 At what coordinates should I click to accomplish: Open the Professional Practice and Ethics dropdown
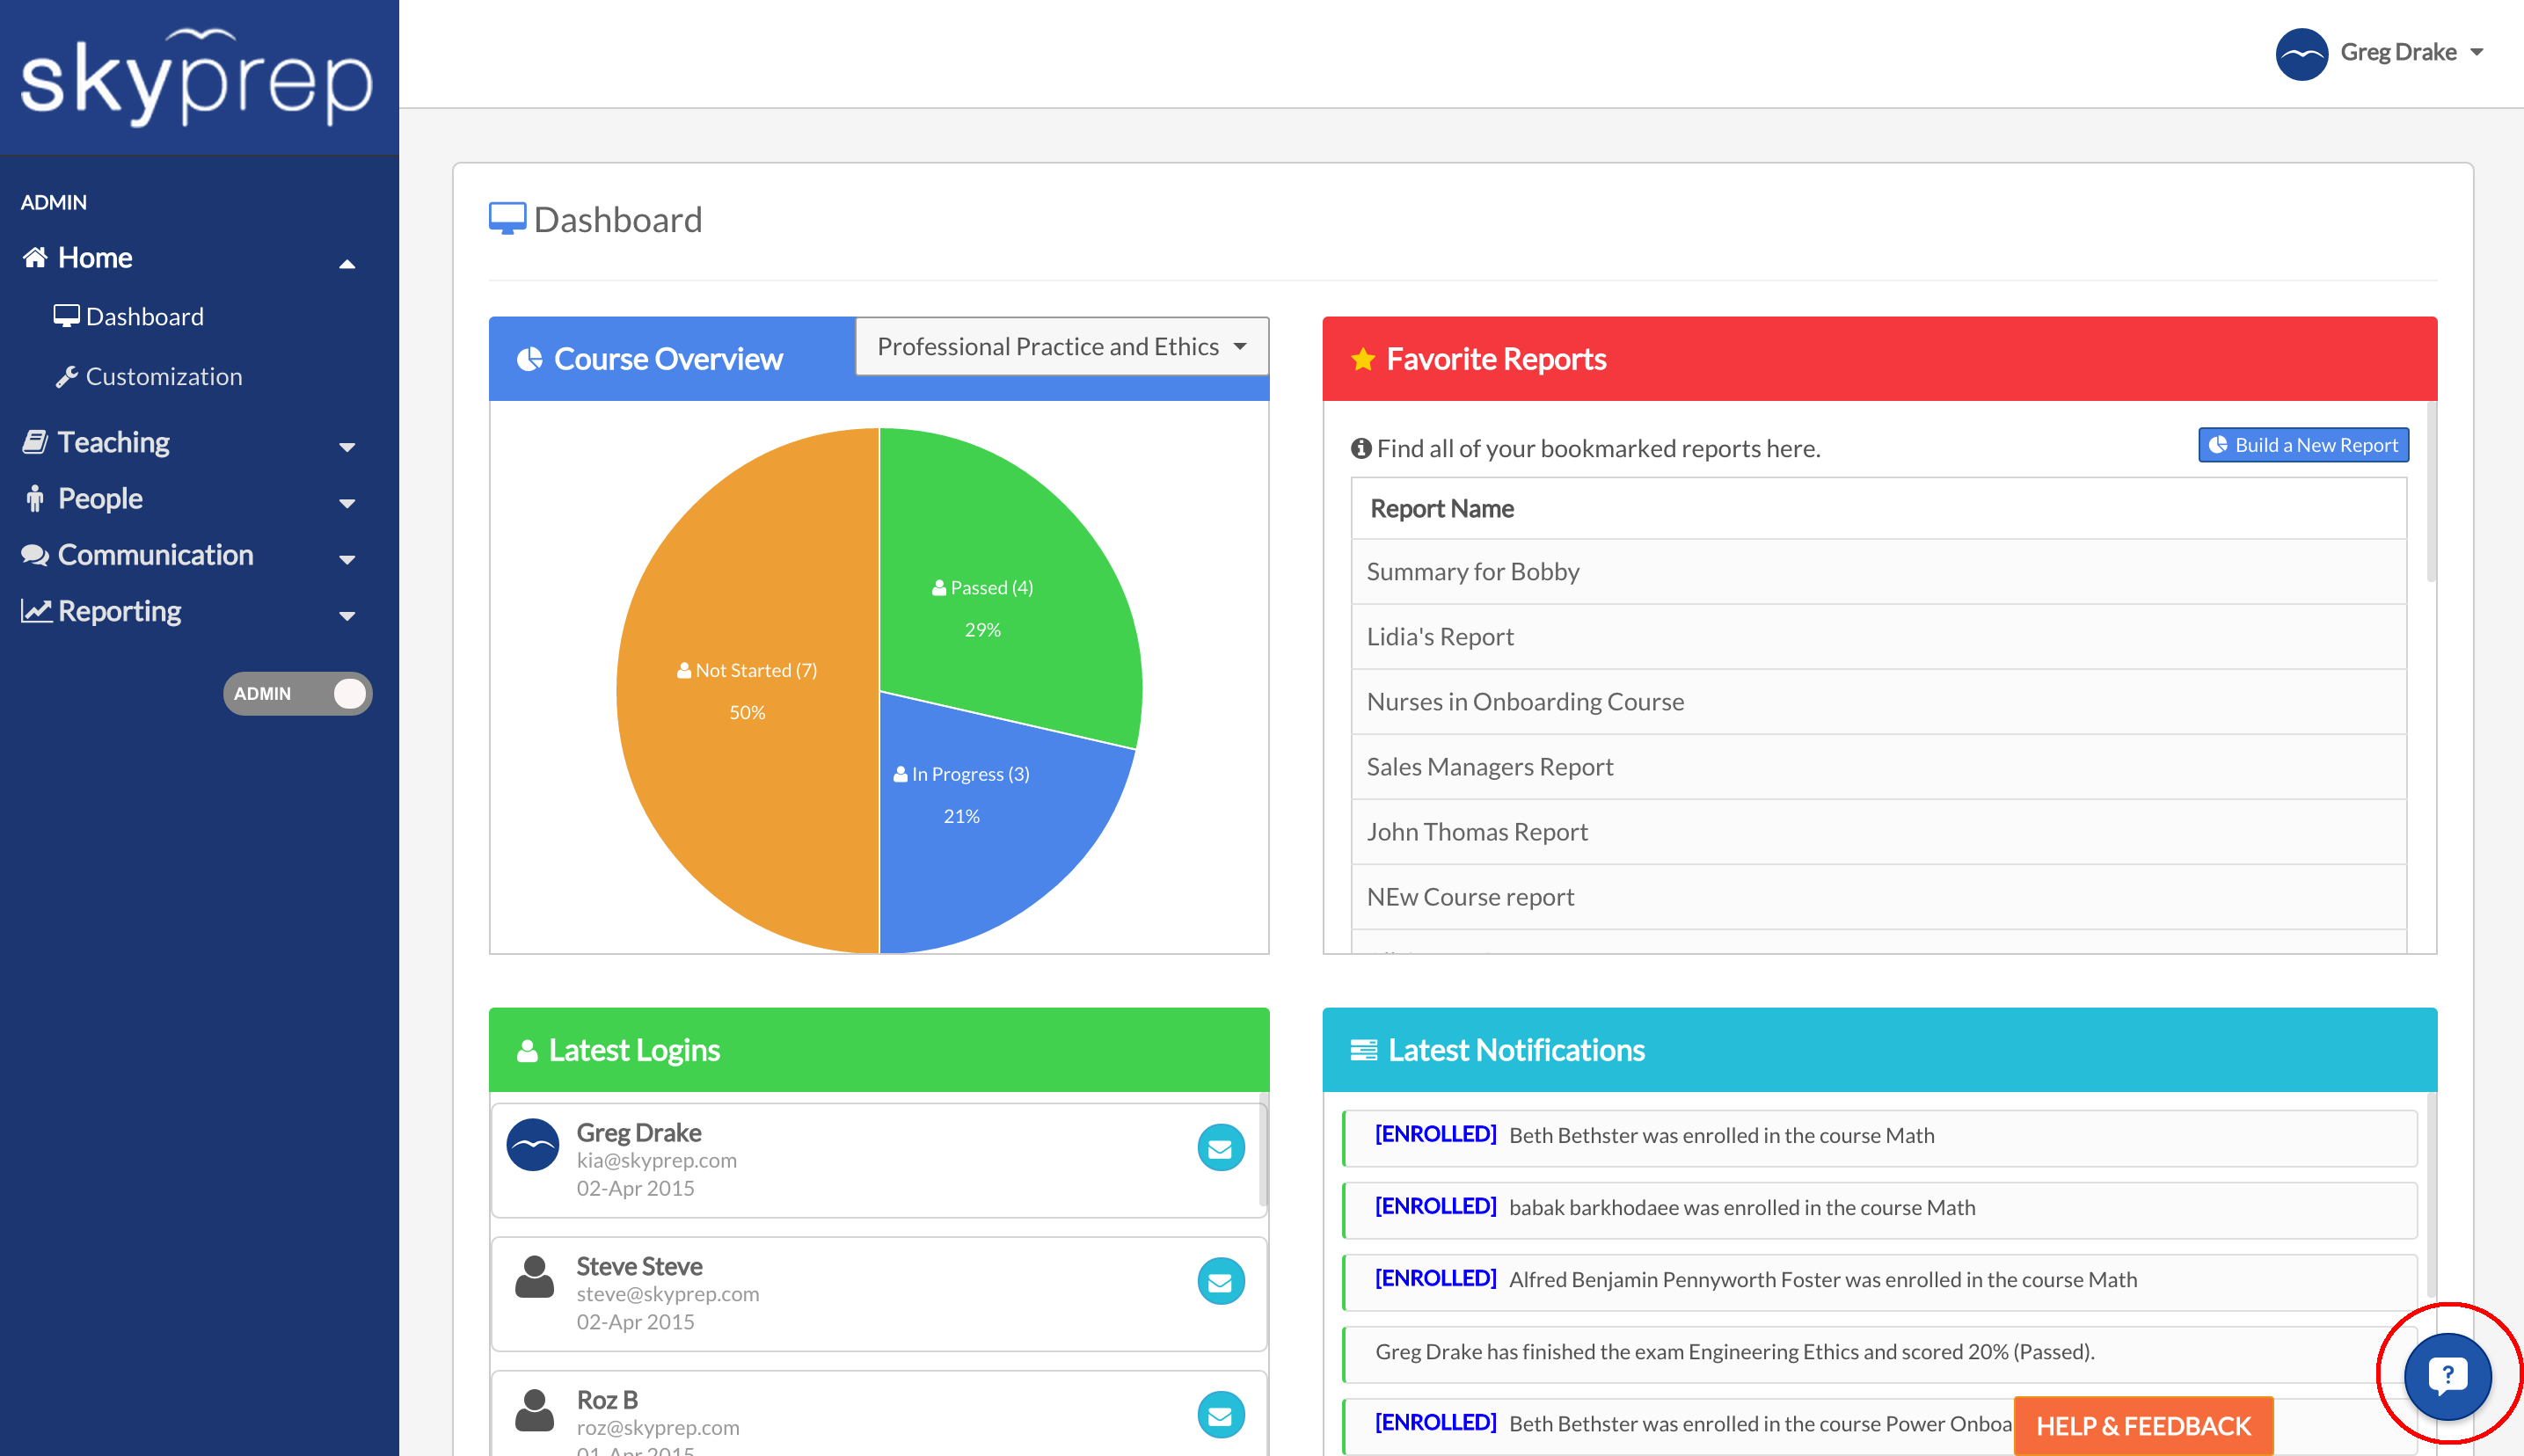click(x=1061, y=347)
